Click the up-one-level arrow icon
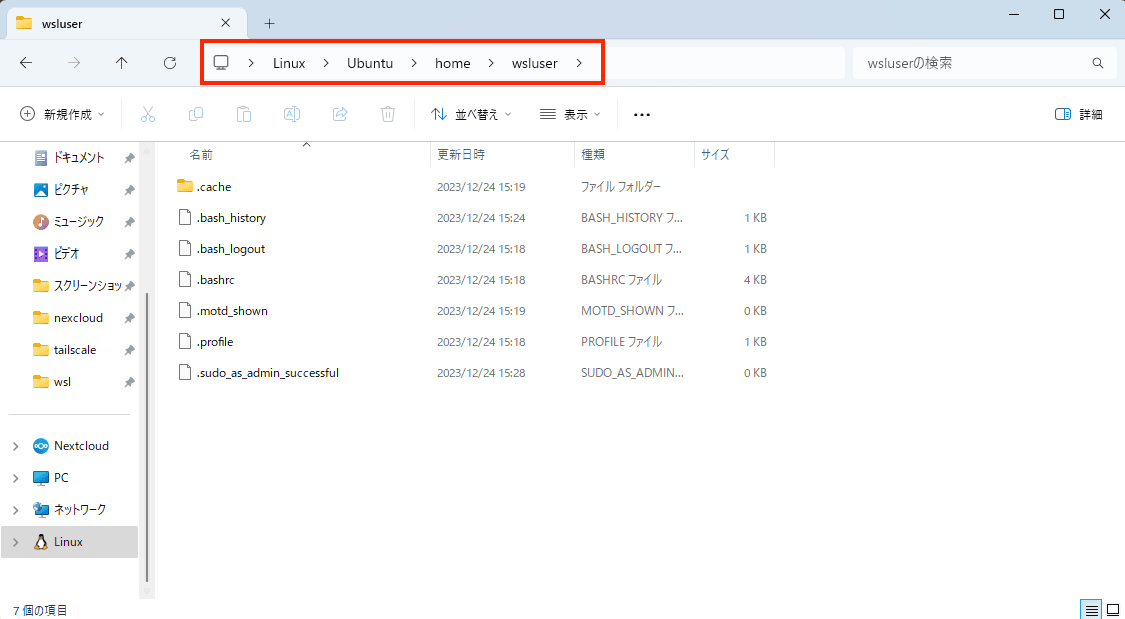Viewport: 1125px width, 619px height. 122,62
